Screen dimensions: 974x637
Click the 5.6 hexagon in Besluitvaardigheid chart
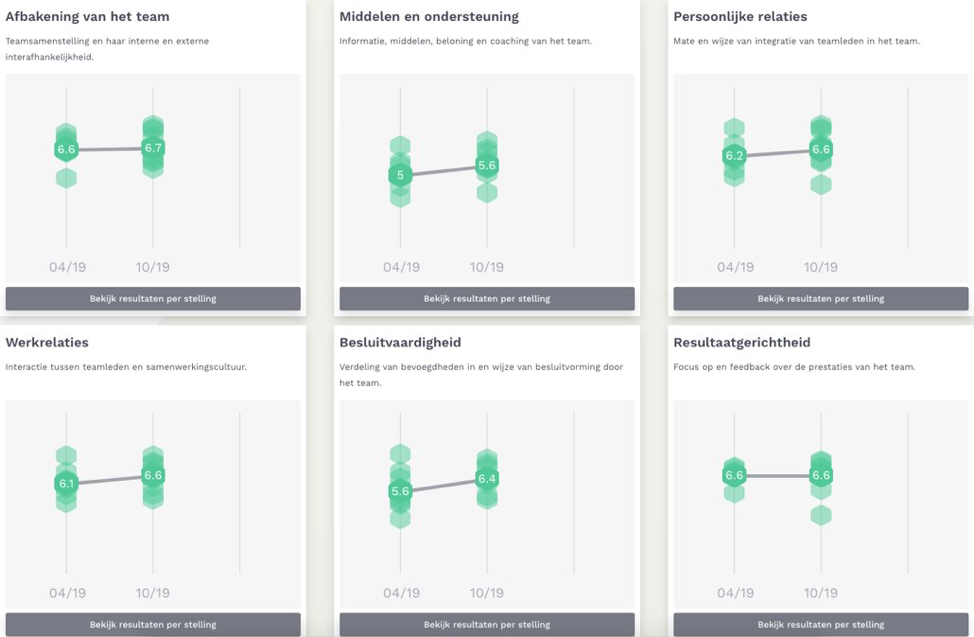(x=400, y=492)
